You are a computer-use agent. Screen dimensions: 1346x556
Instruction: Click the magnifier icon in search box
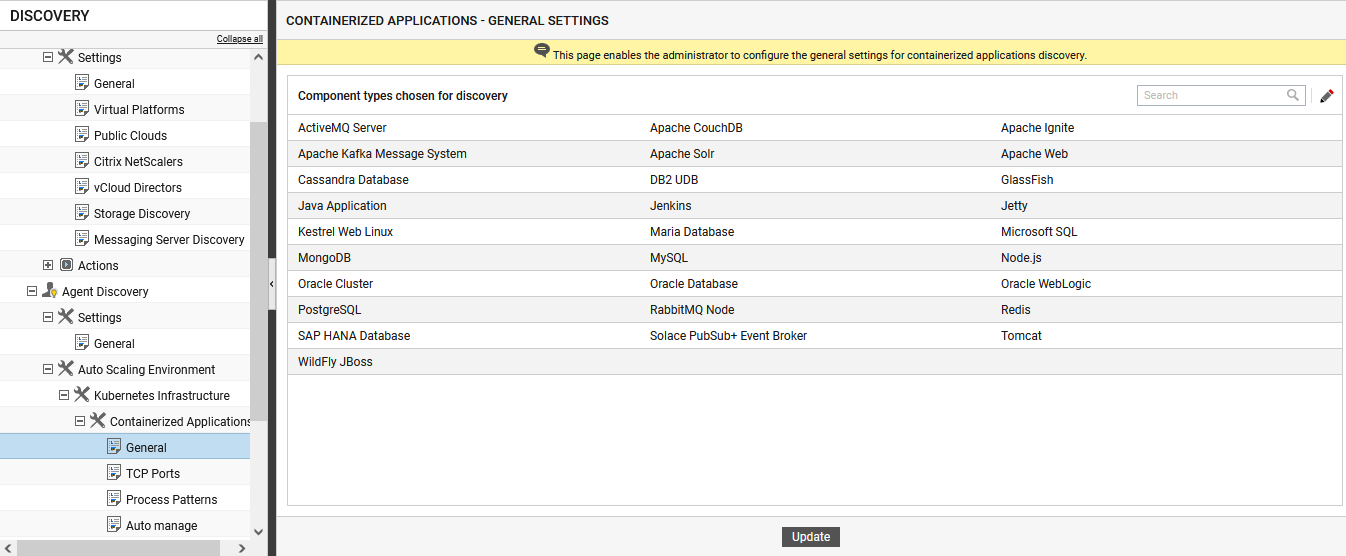[1293, 95]
